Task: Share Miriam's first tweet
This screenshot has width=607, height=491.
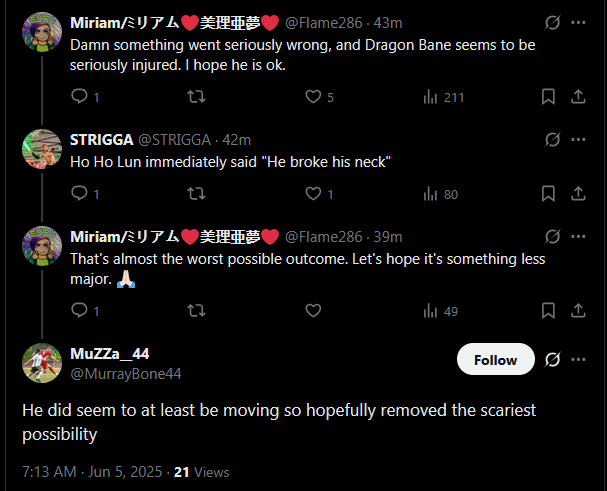Action: (x=578, y=97)
